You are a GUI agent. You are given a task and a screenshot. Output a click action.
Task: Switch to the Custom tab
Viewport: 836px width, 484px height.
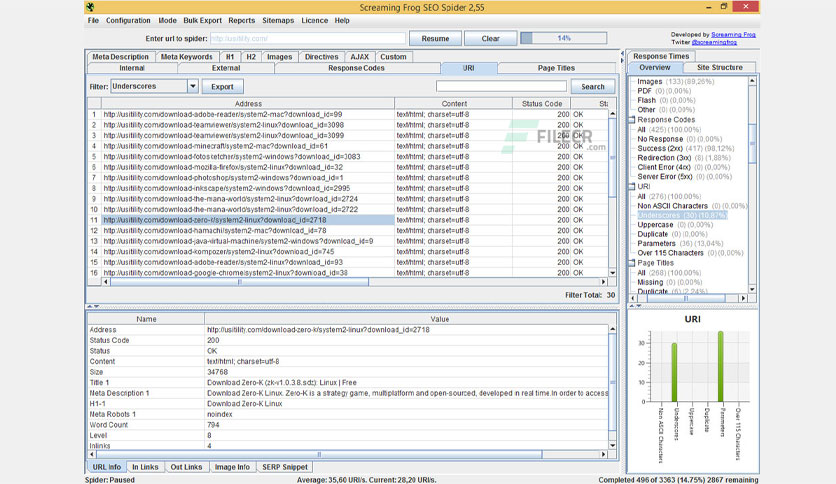[393, 57]
